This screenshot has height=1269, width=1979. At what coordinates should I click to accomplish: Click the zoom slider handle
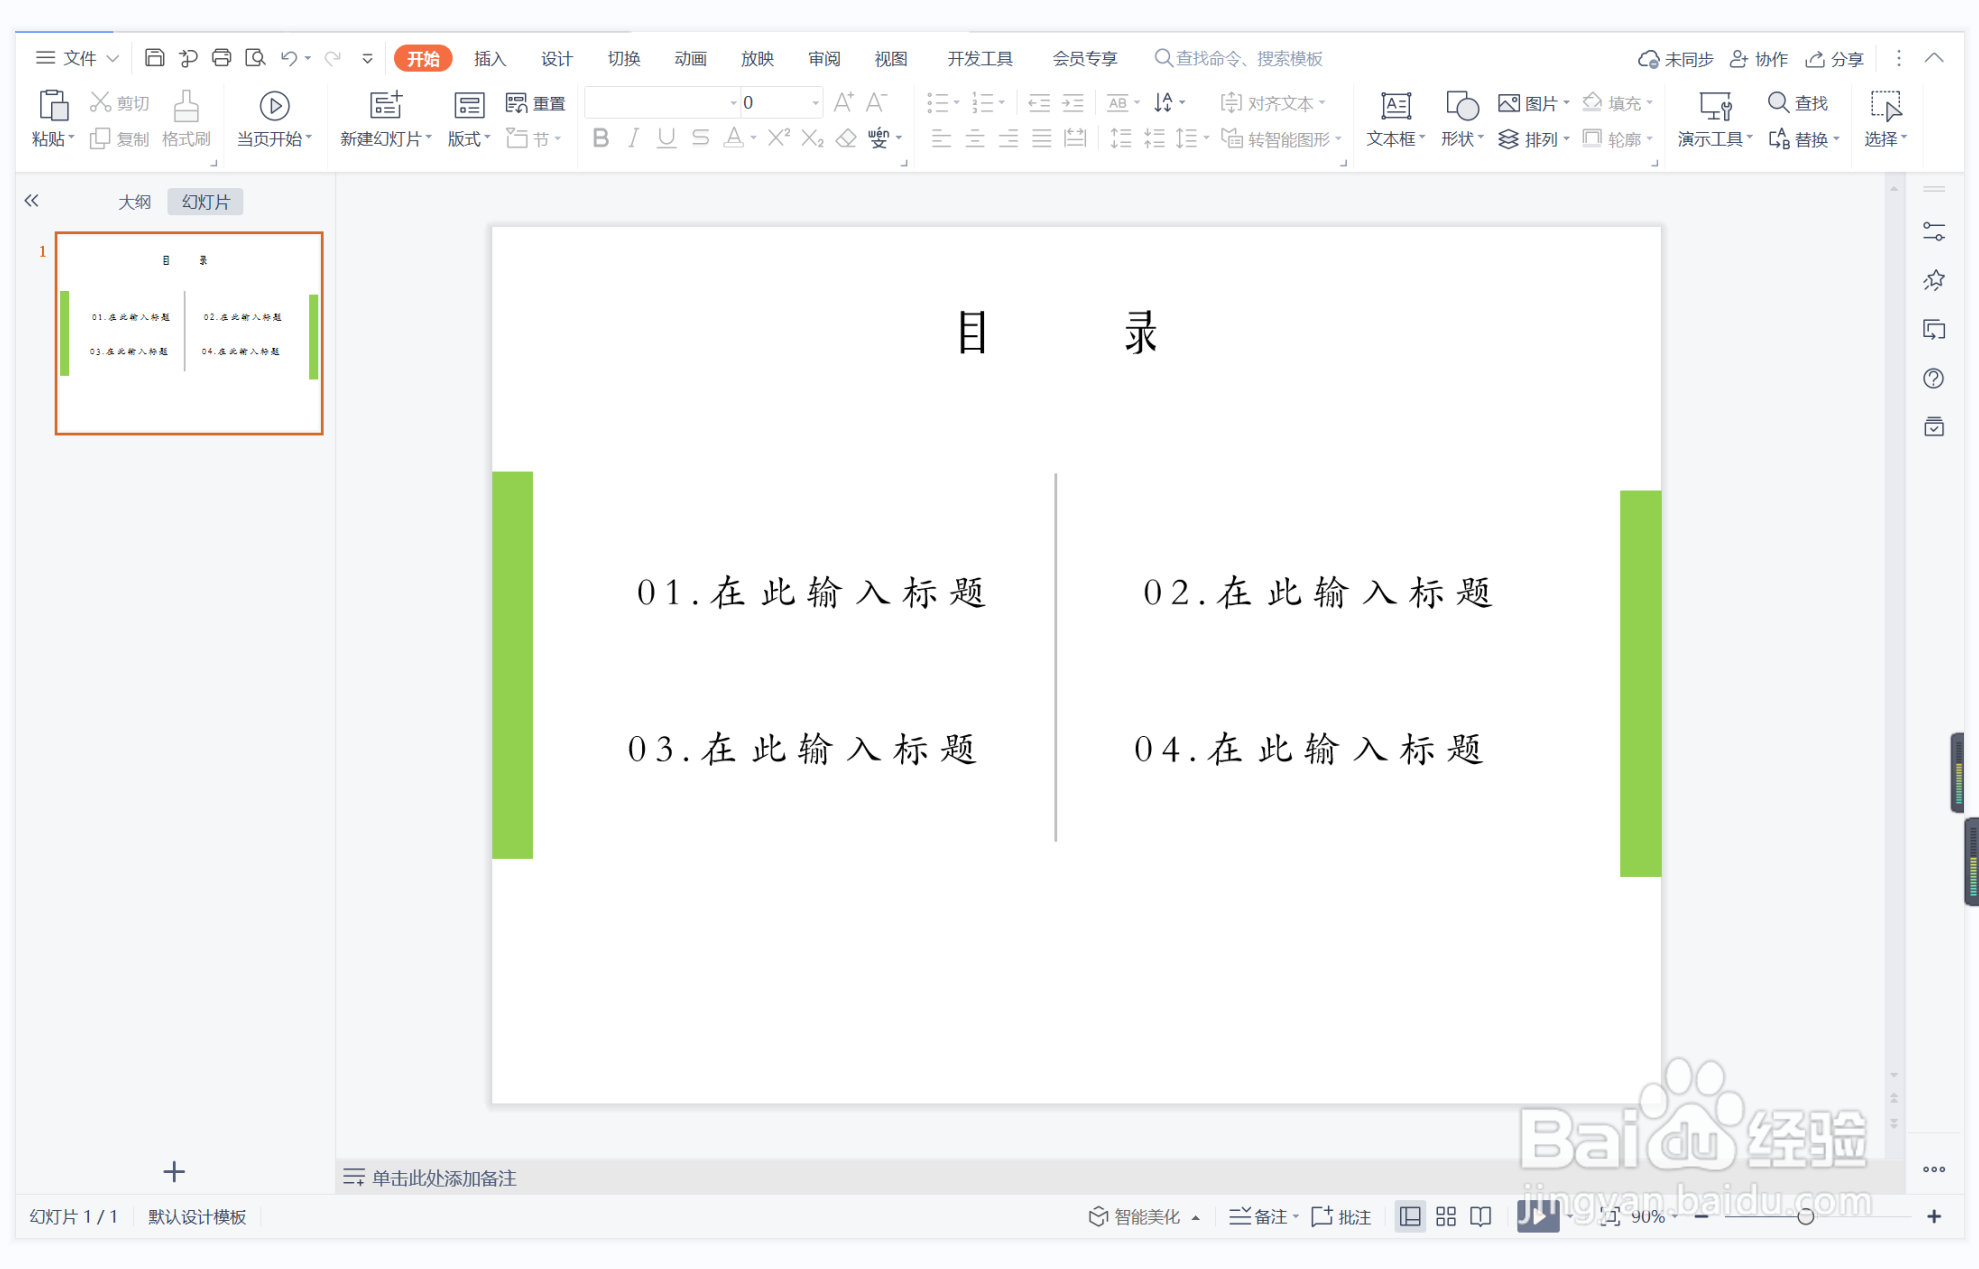tap(1805, 1216)
